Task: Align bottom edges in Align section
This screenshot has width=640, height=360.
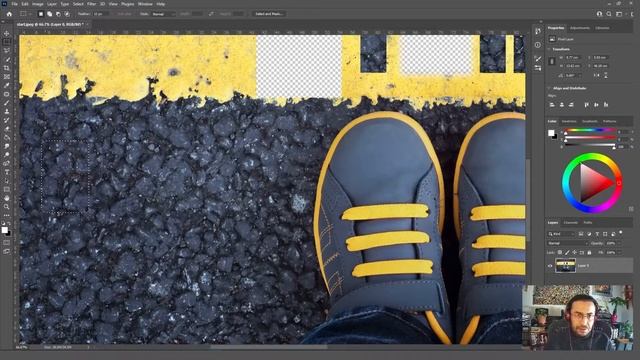Action: 606,105
